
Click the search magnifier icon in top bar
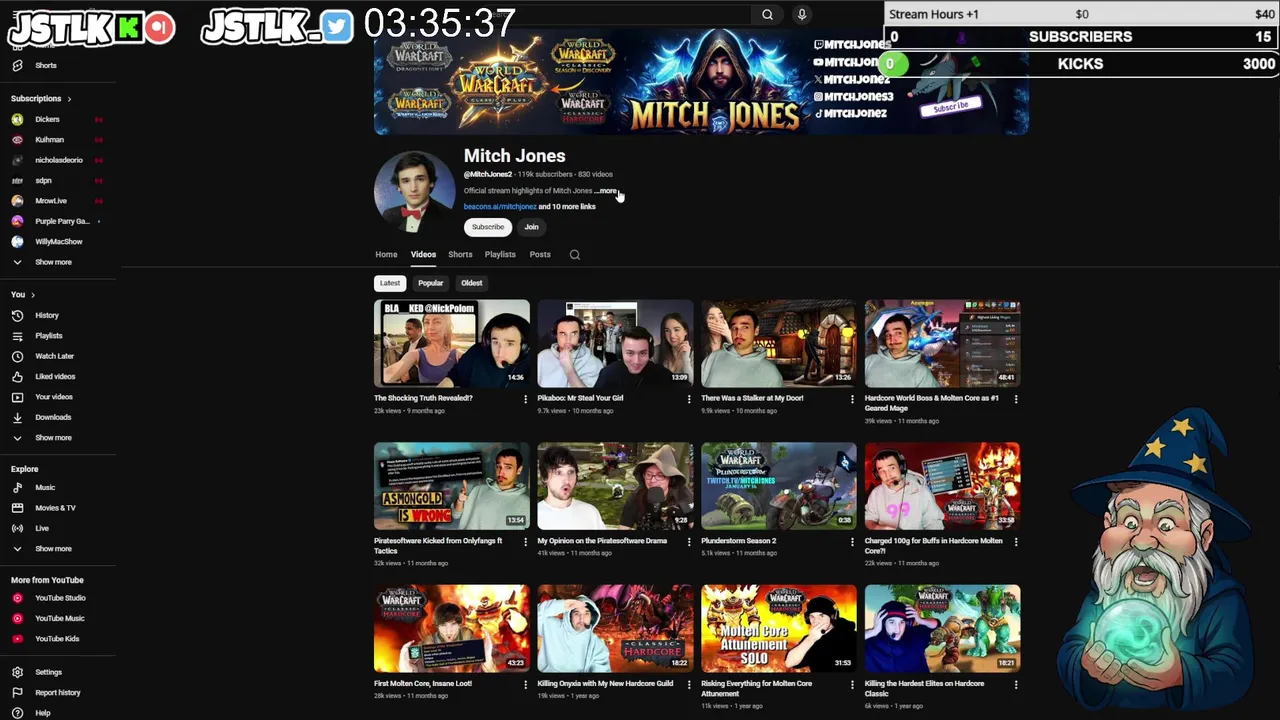pyautogui.click(x=767, y=14)
